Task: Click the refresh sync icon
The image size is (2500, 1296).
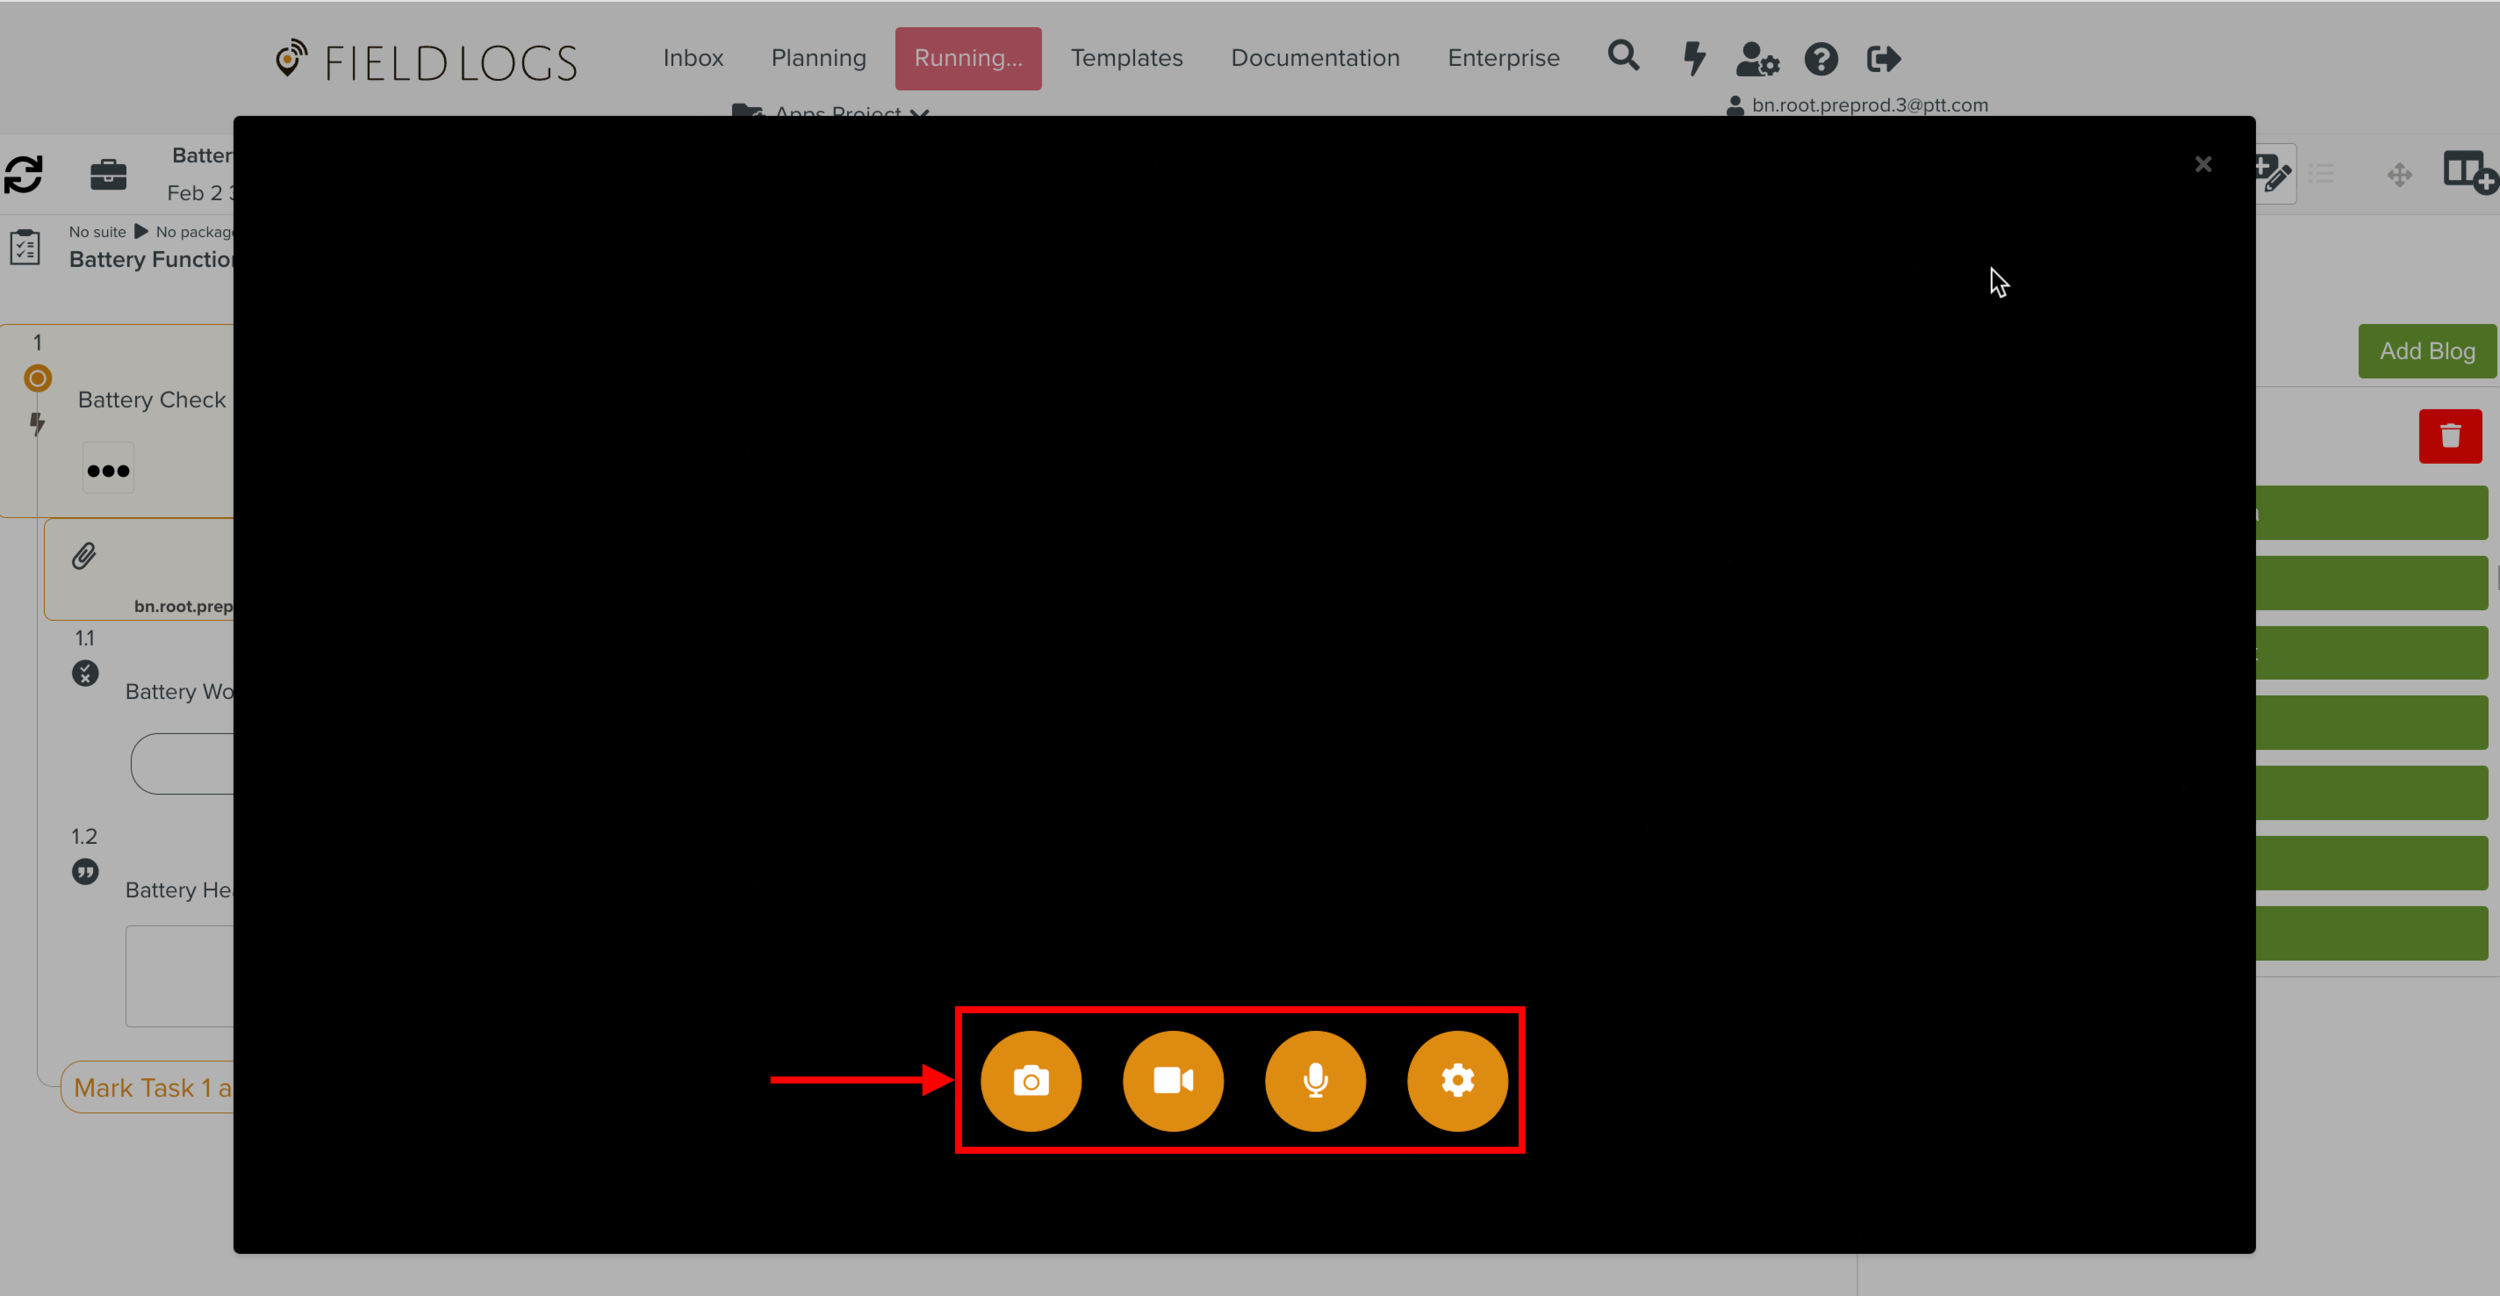Action: tap(24, 174)
